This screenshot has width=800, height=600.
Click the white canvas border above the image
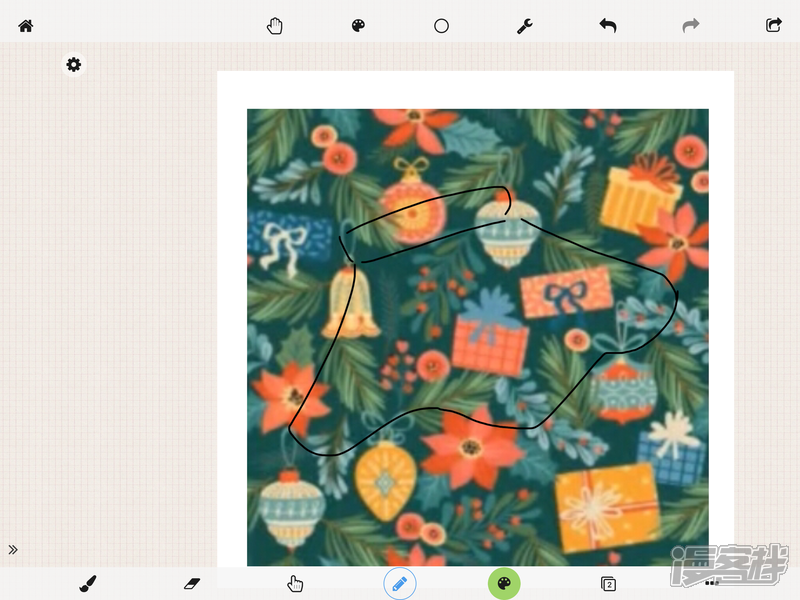(x=475, y=90)
